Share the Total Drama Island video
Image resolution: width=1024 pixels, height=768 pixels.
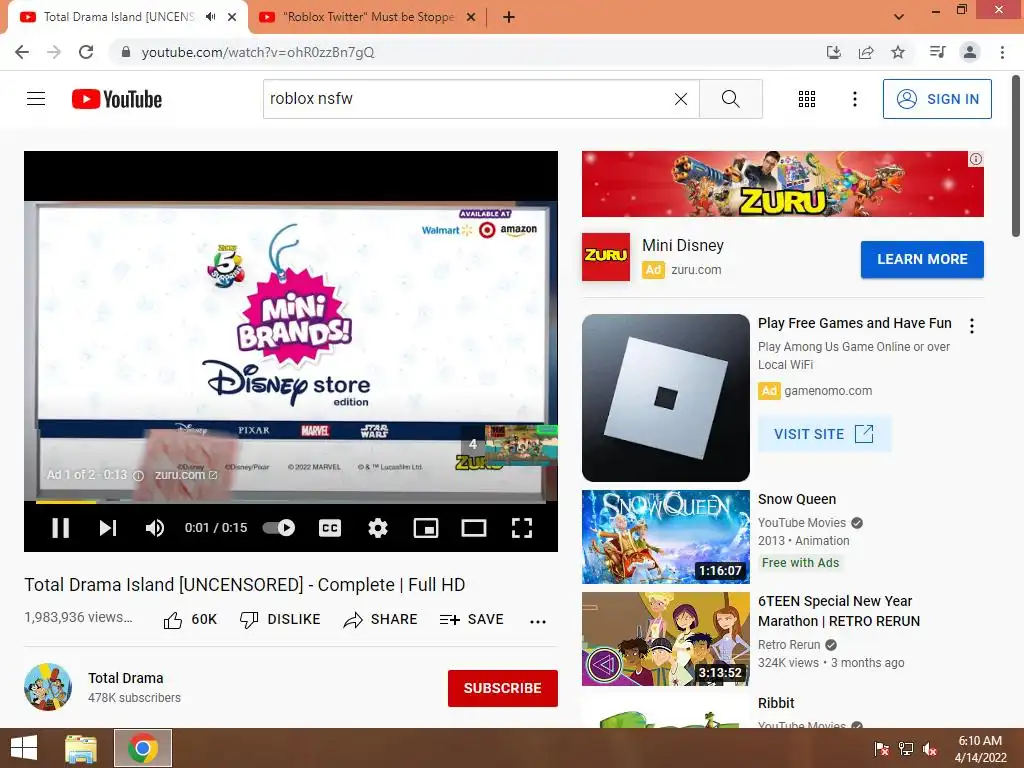(380, 620)
